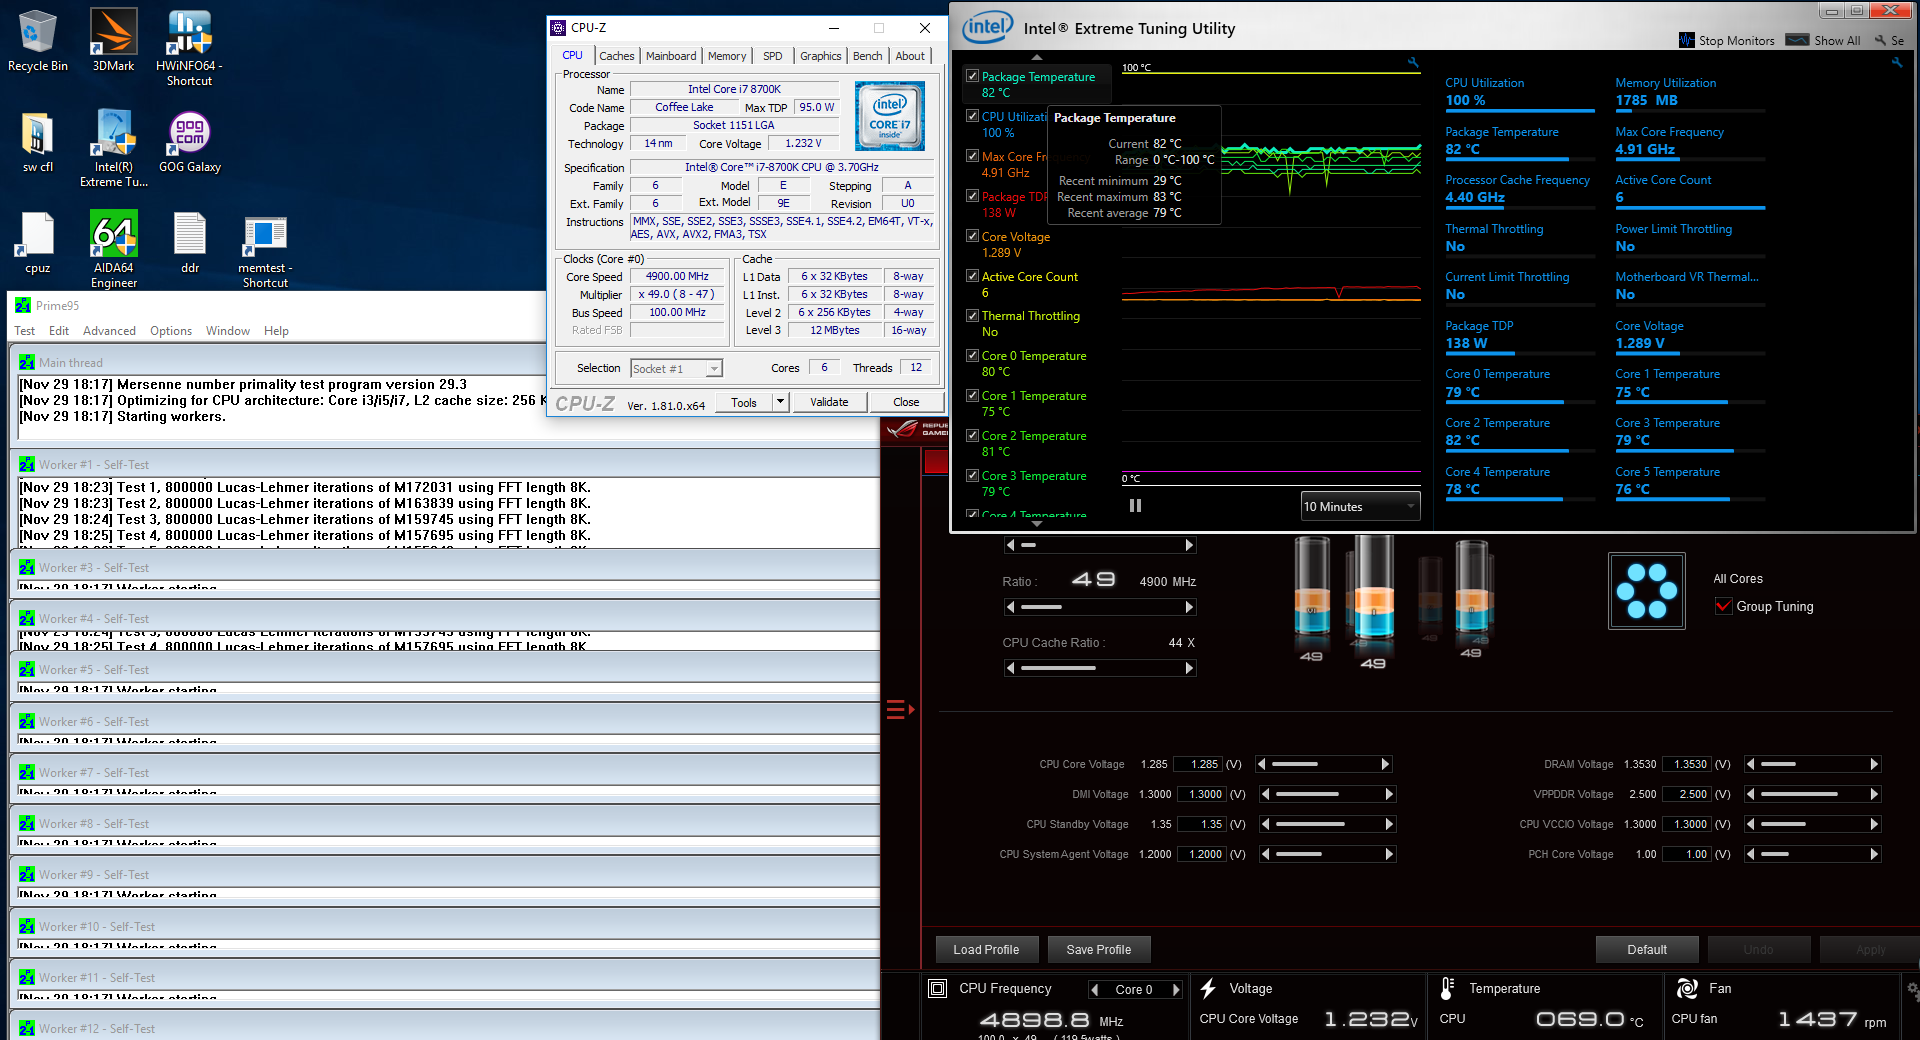Screen dimensions: 1920x1040
Task: Click the CPU System Agent Voltage input field
Action: click(1200, 854)
